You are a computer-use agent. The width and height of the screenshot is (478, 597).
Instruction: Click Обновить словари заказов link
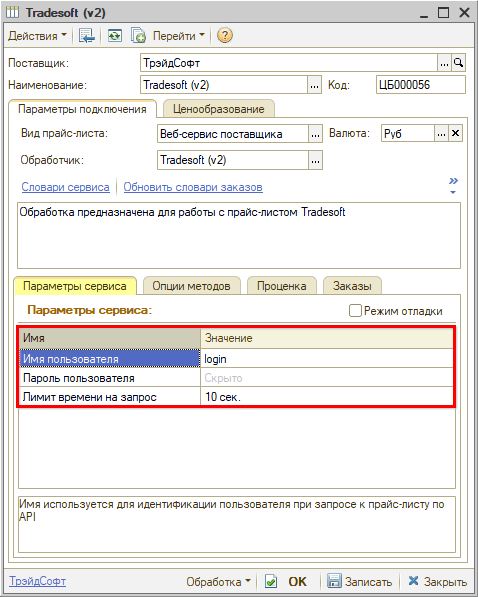click(193, 187)
